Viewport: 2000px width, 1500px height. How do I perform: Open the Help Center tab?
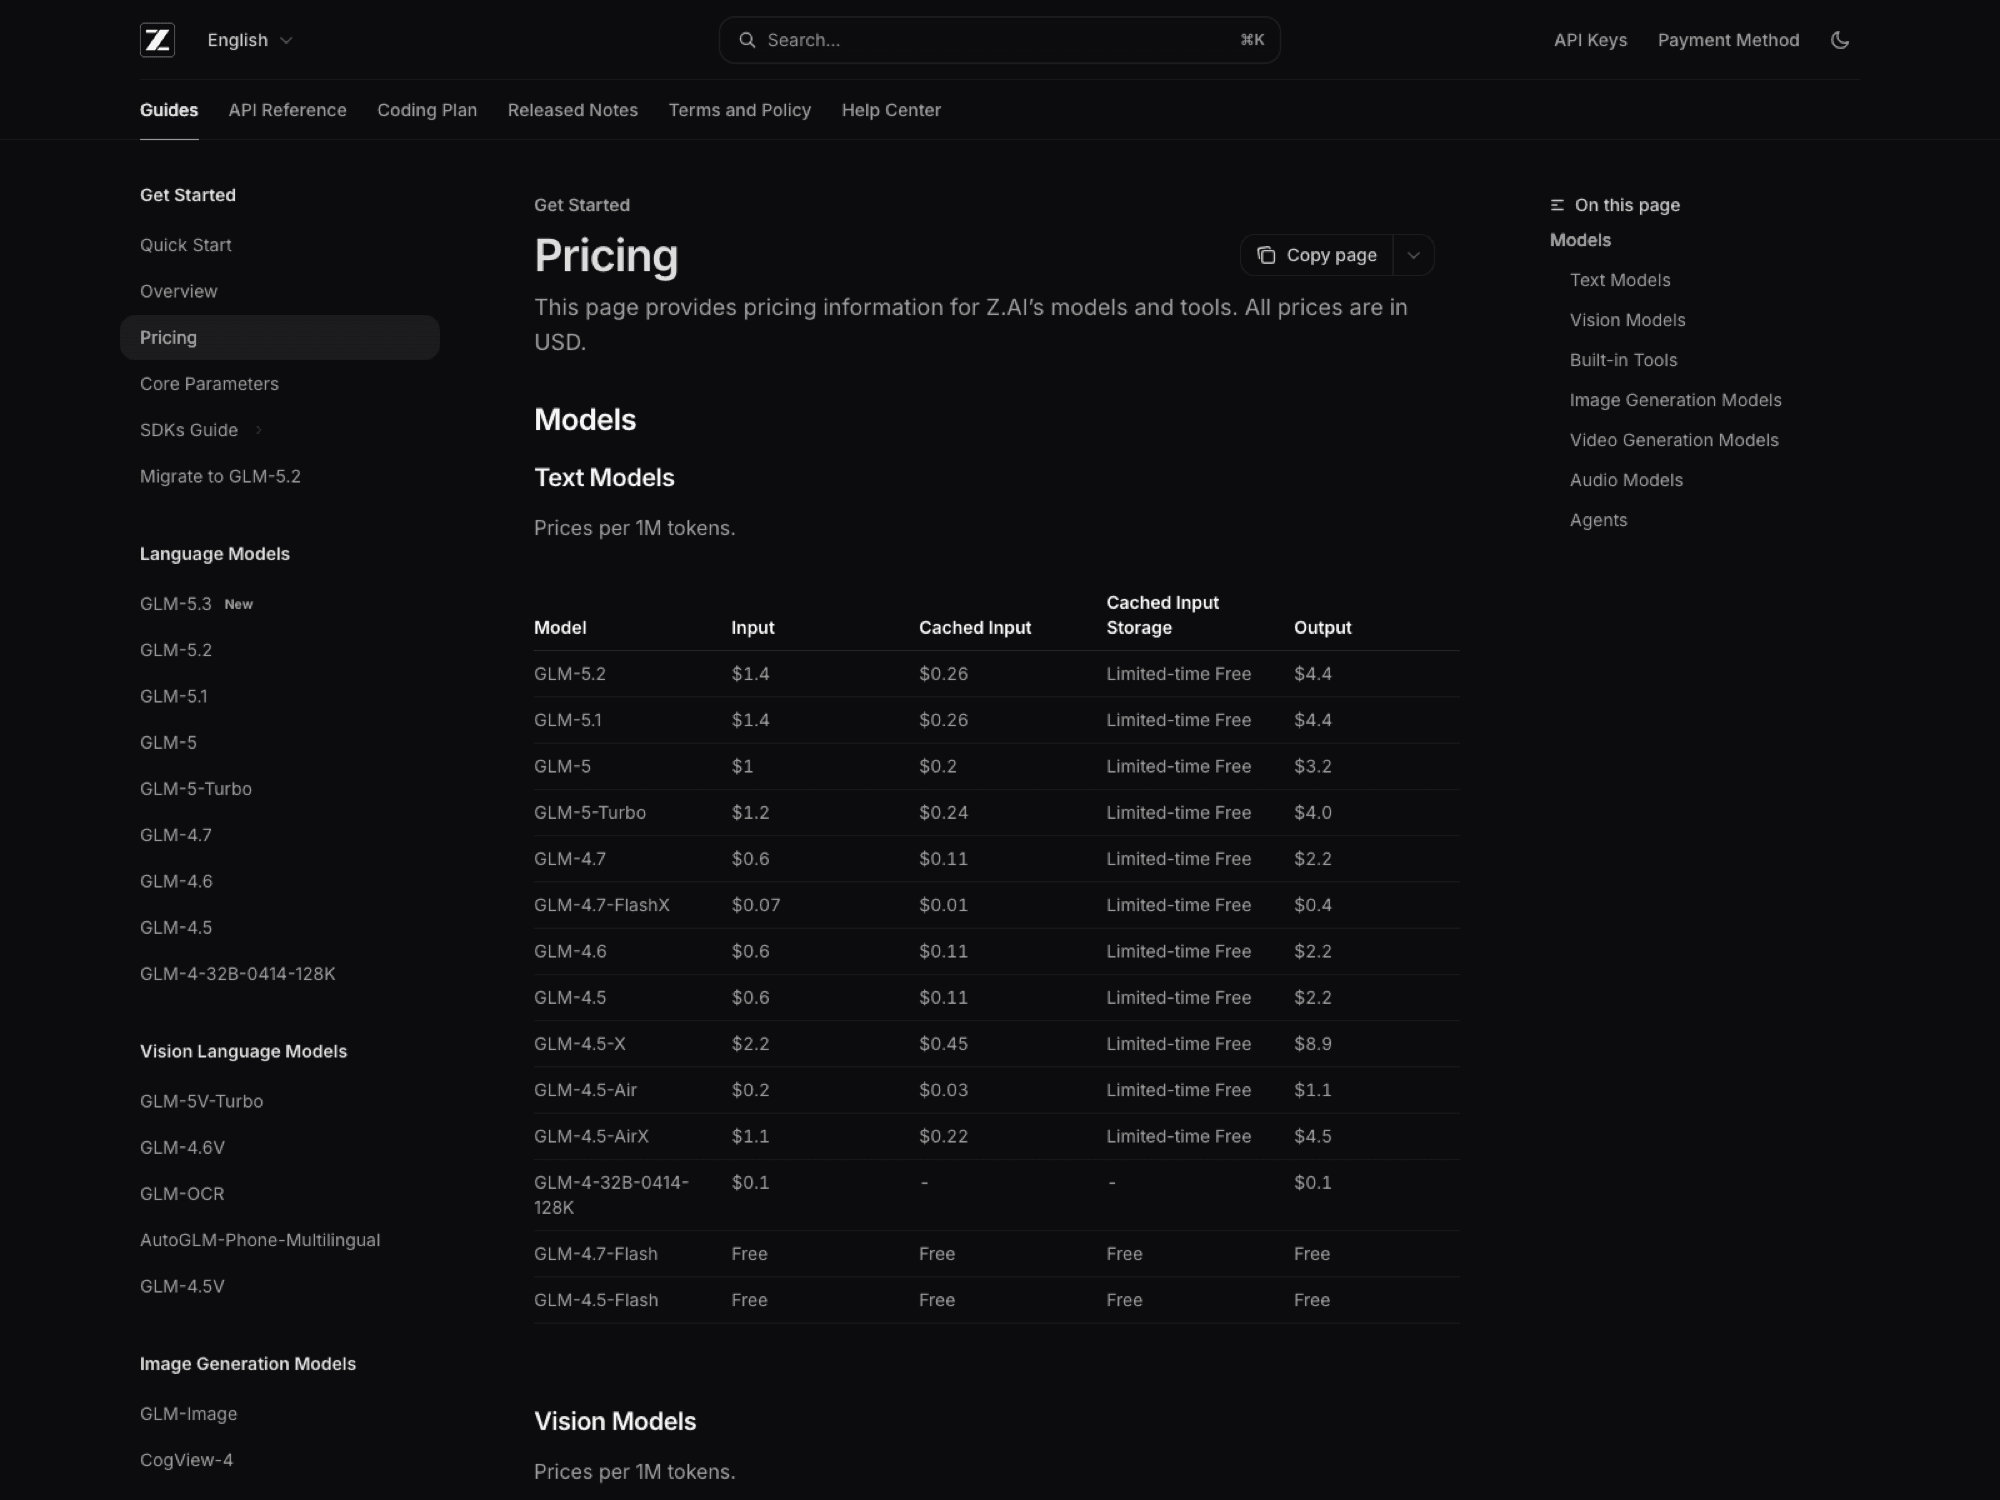(x=891, y=110)
